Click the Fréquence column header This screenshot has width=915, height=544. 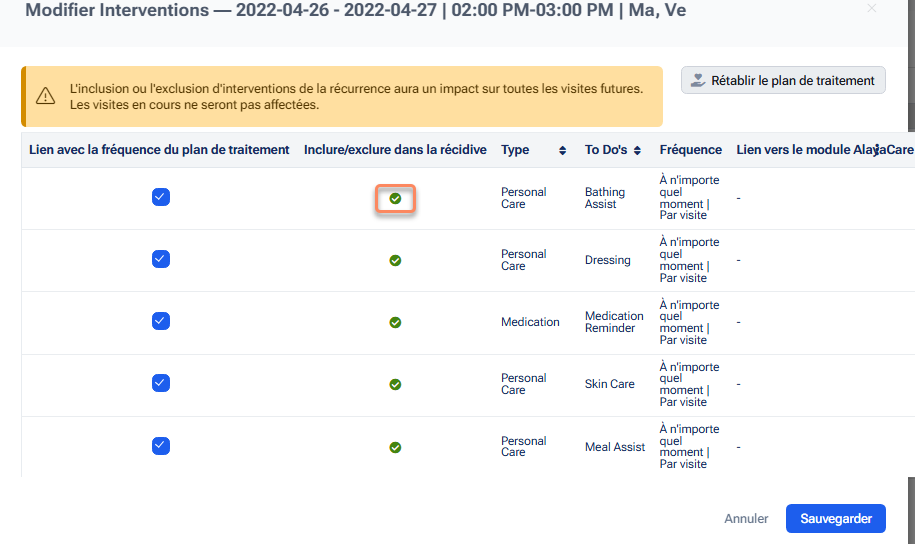690,150
